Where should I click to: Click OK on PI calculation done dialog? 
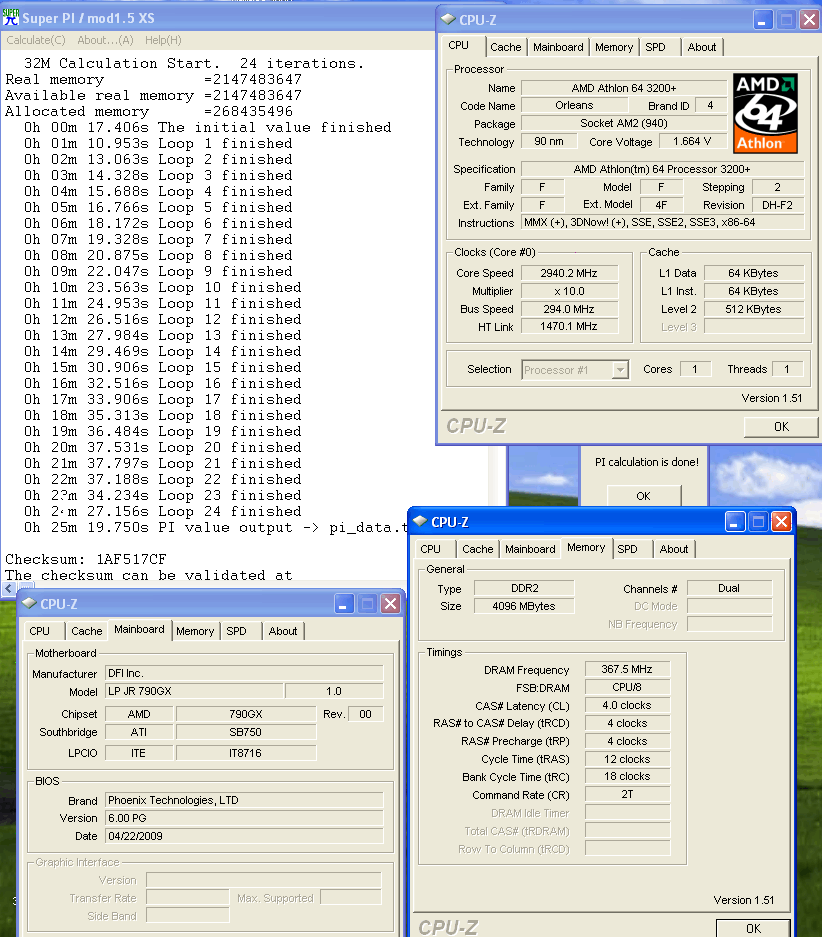643,496
